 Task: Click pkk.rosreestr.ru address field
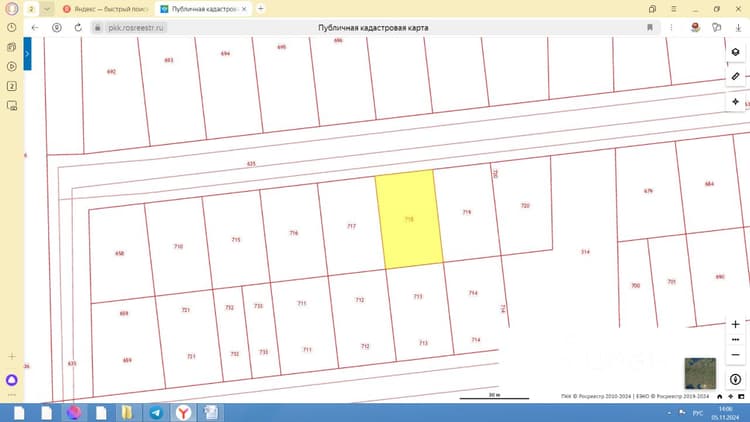[x=136, y=28]
